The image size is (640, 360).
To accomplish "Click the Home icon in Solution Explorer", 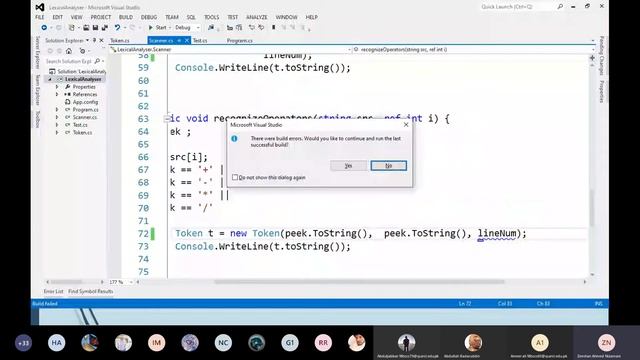I will tap(69, 51).
